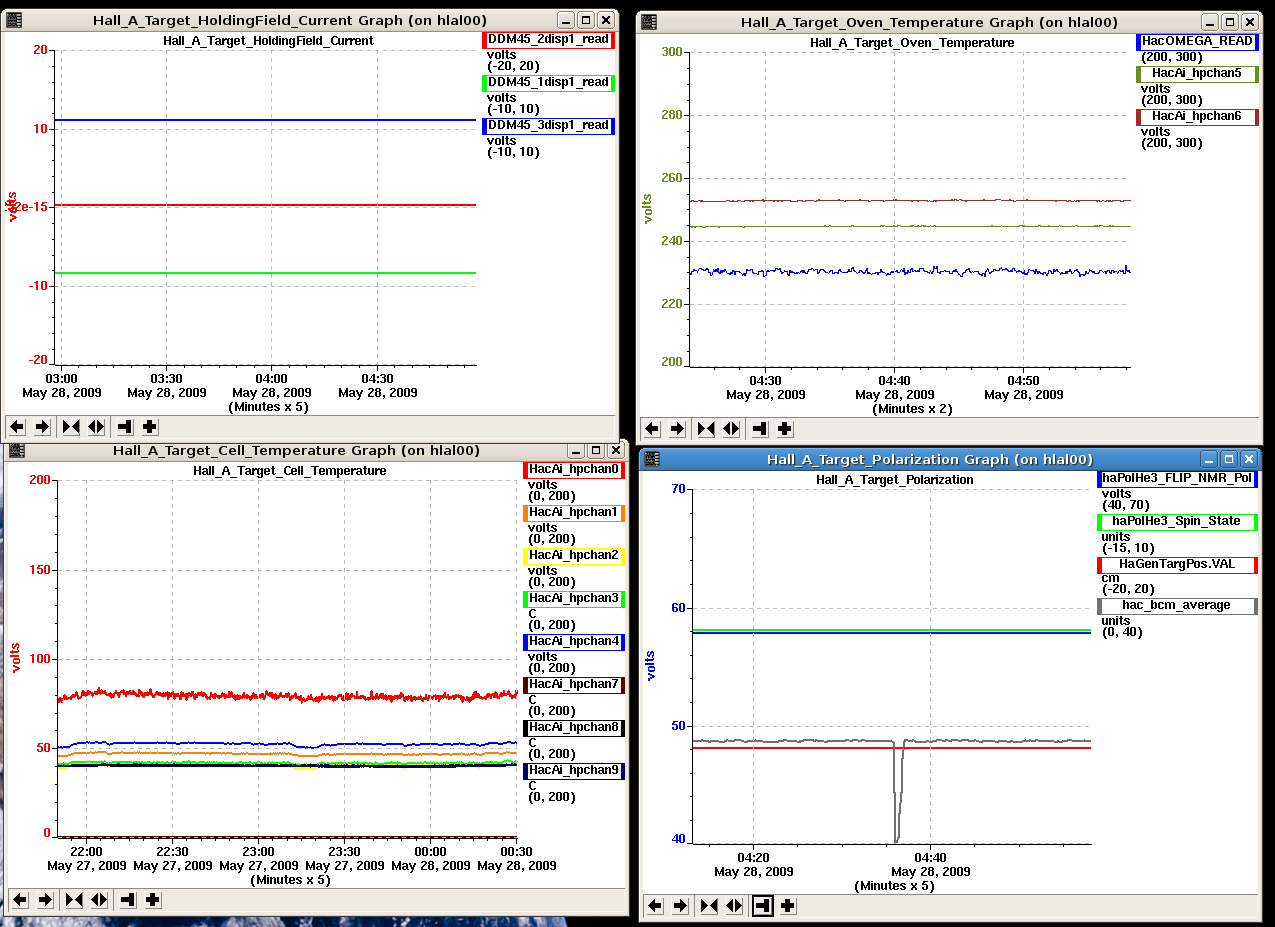1275x927 pixels.
Task: Select DDM45_2disp1_read legend entry
Action: [549, 40]
